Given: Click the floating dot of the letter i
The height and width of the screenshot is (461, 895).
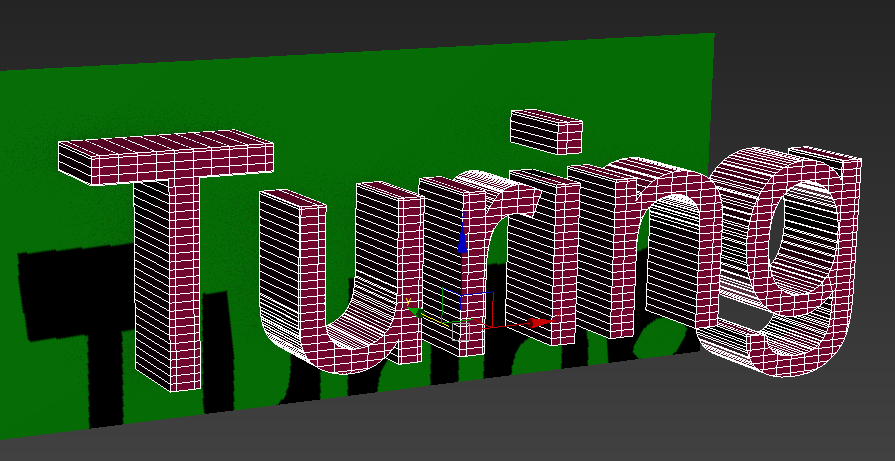Looking at the screenshot, I should click(546, 131).
